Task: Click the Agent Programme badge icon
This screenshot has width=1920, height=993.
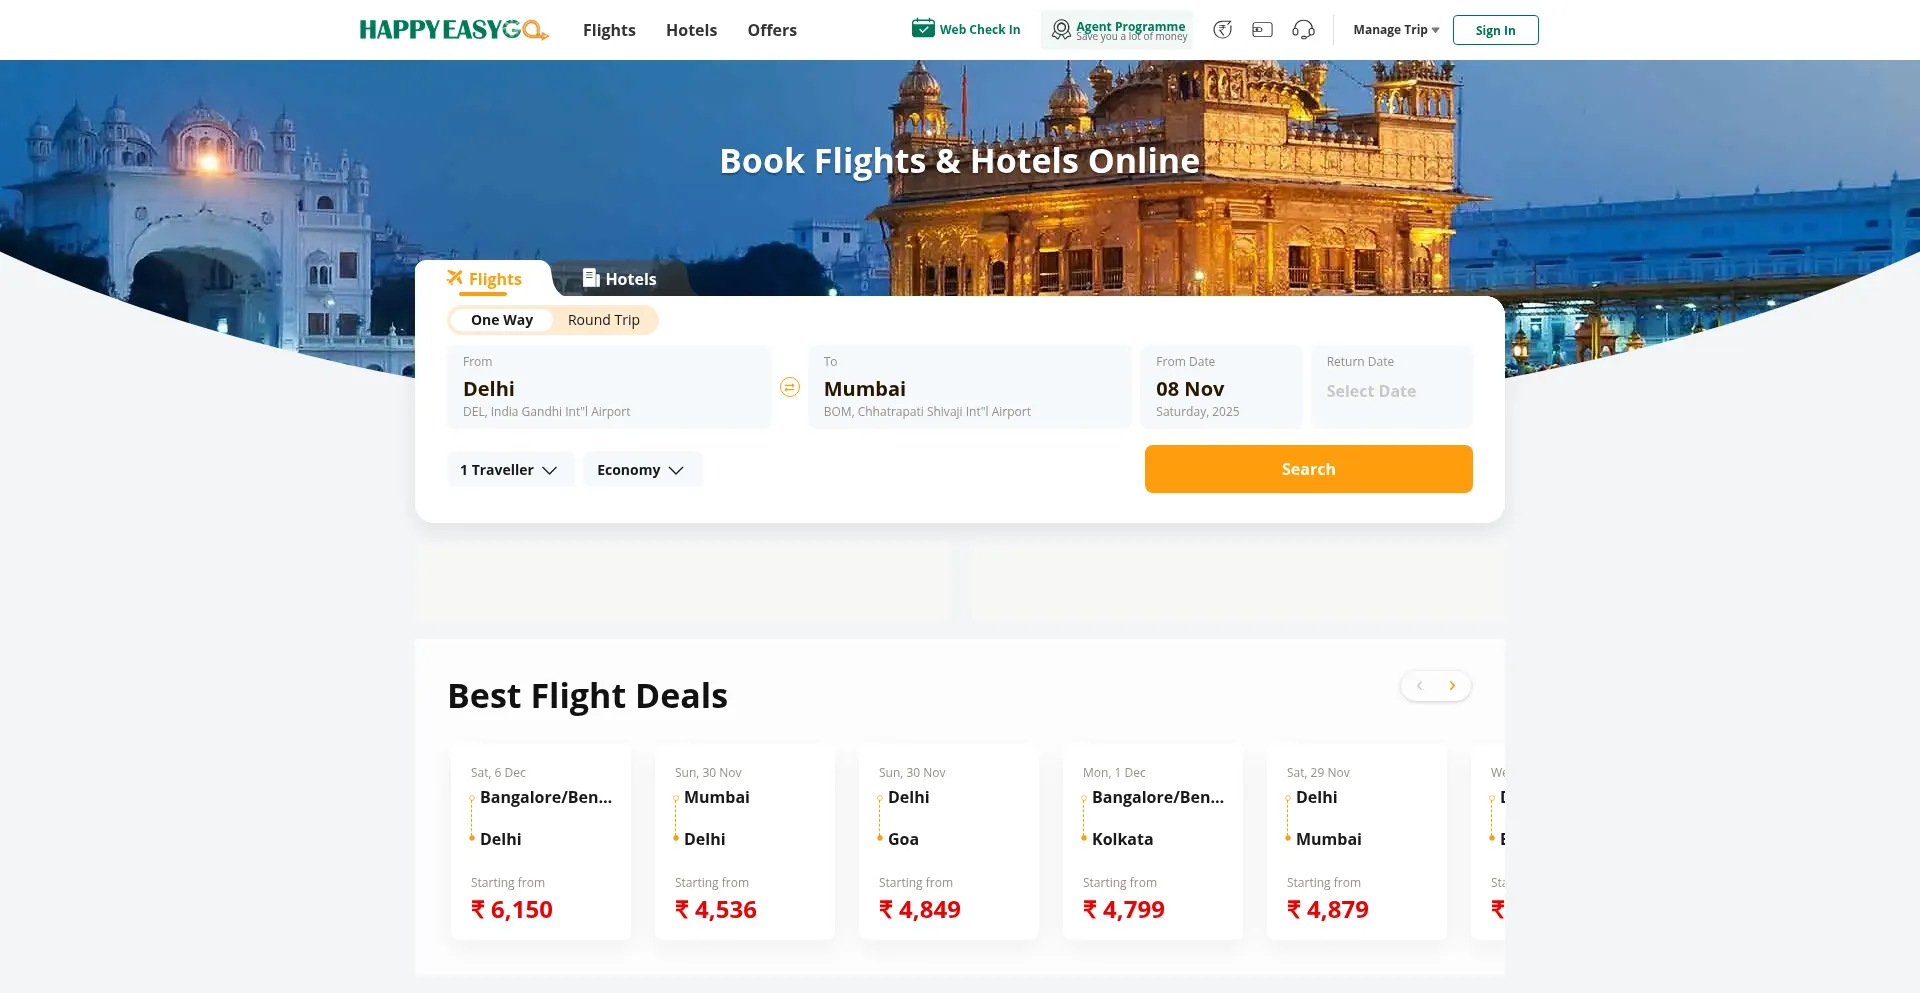Action: [1061, 30]
